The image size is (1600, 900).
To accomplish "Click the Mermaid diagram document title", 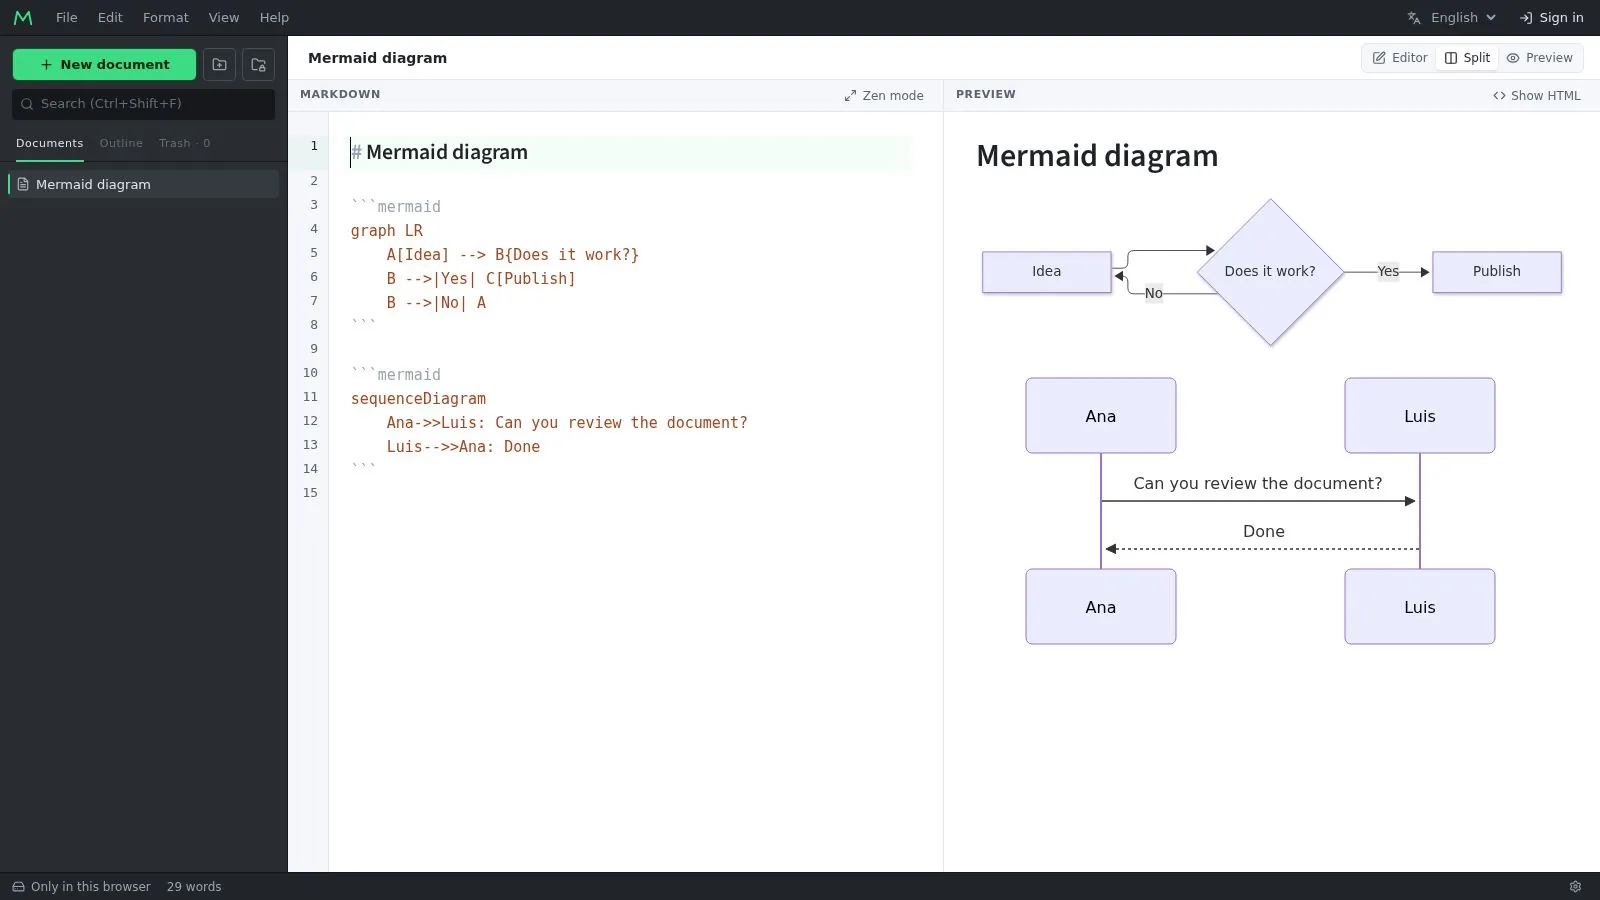I will pyautogui.click(x=377, y=58).
